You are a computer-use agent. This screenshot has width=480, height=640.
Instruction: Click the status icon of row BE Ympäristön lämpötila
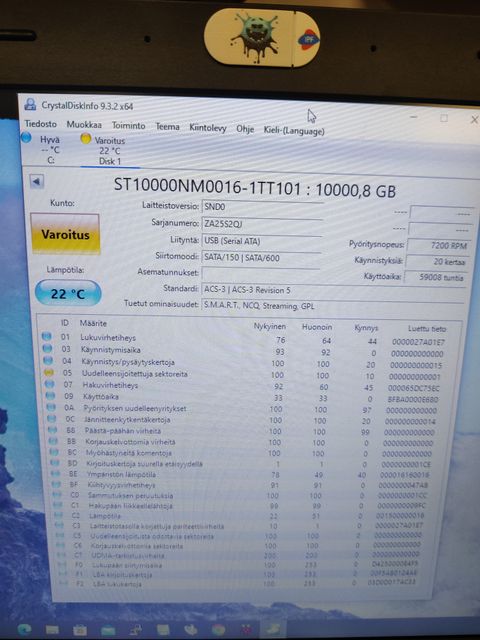(56, 473)
